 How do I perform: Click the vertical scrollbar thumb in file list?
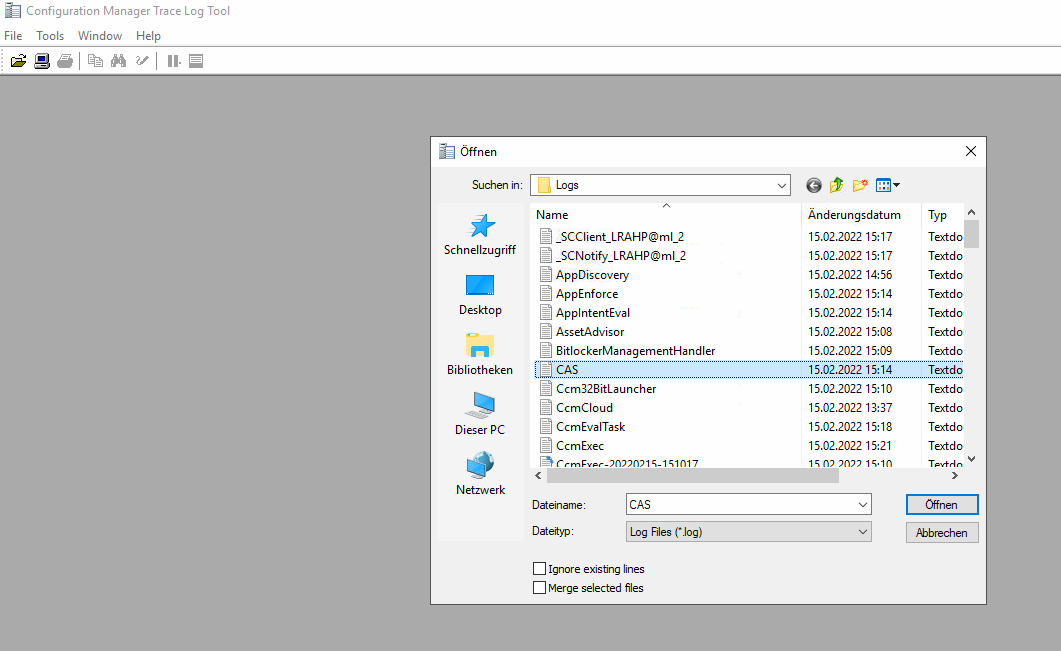(972, 234)
